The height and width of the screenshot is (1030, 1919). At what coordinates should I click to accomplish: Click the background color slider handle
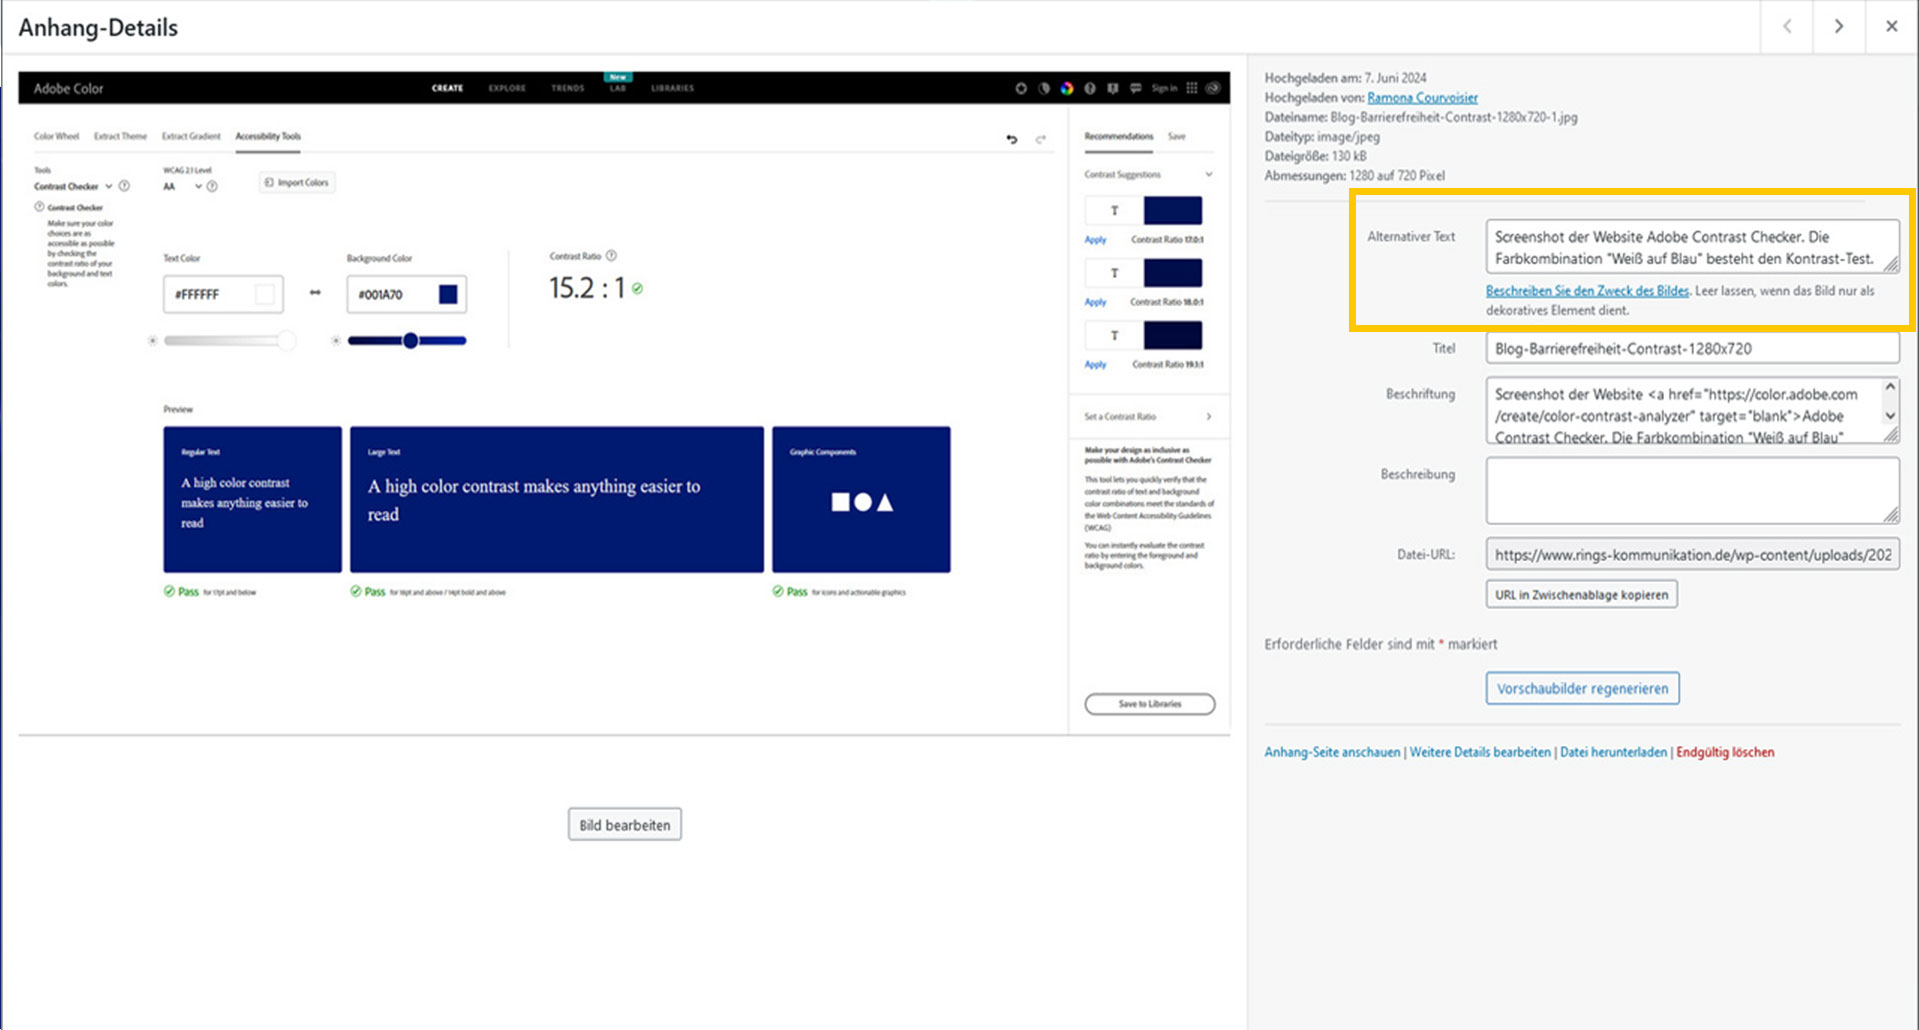[x=410, y=341]
